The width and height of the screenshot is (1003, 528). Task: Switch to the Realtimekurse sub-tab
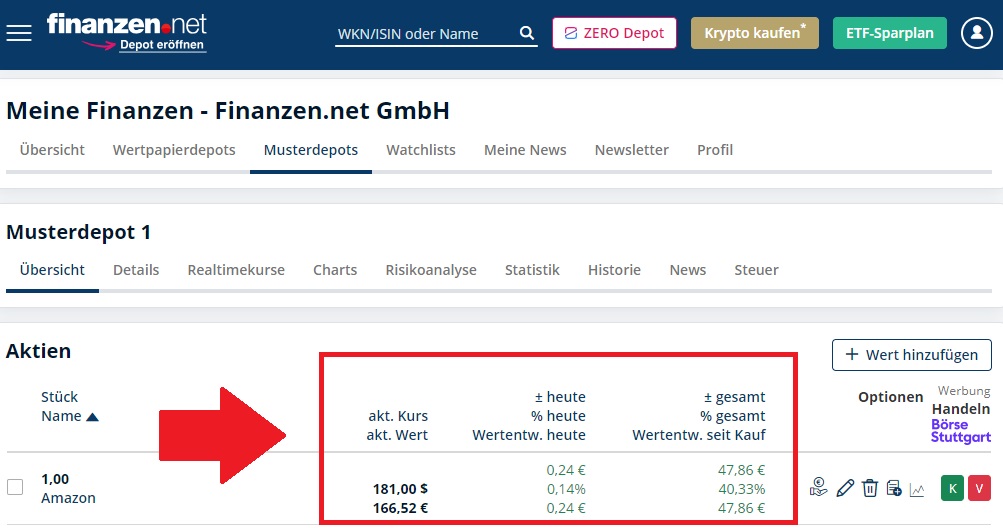click(x=236, y=270)
